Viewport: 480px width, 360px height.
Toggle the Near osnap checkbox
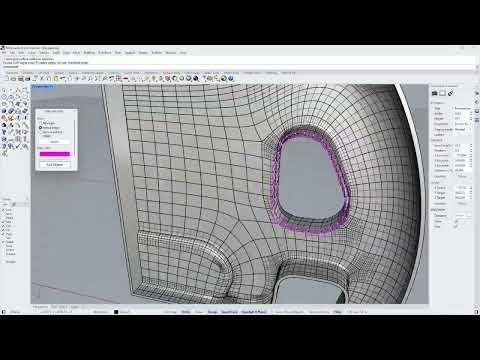pyautogui.click(x=3, y=214)
